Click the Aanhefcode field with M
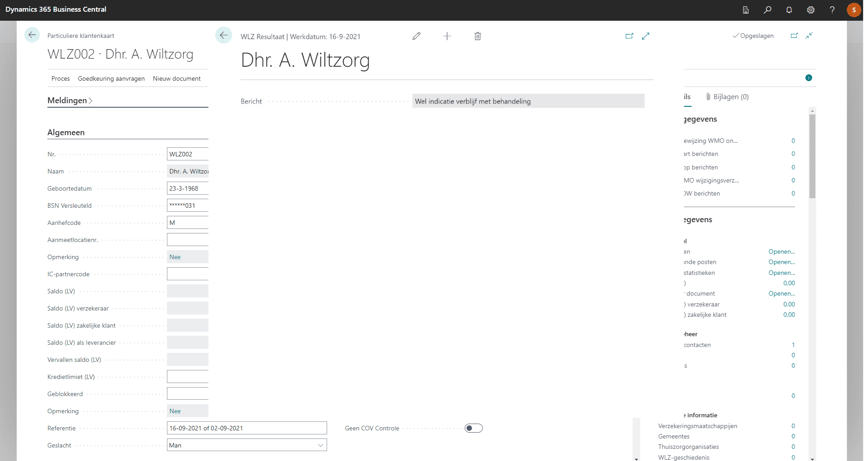 coord(187,223)
